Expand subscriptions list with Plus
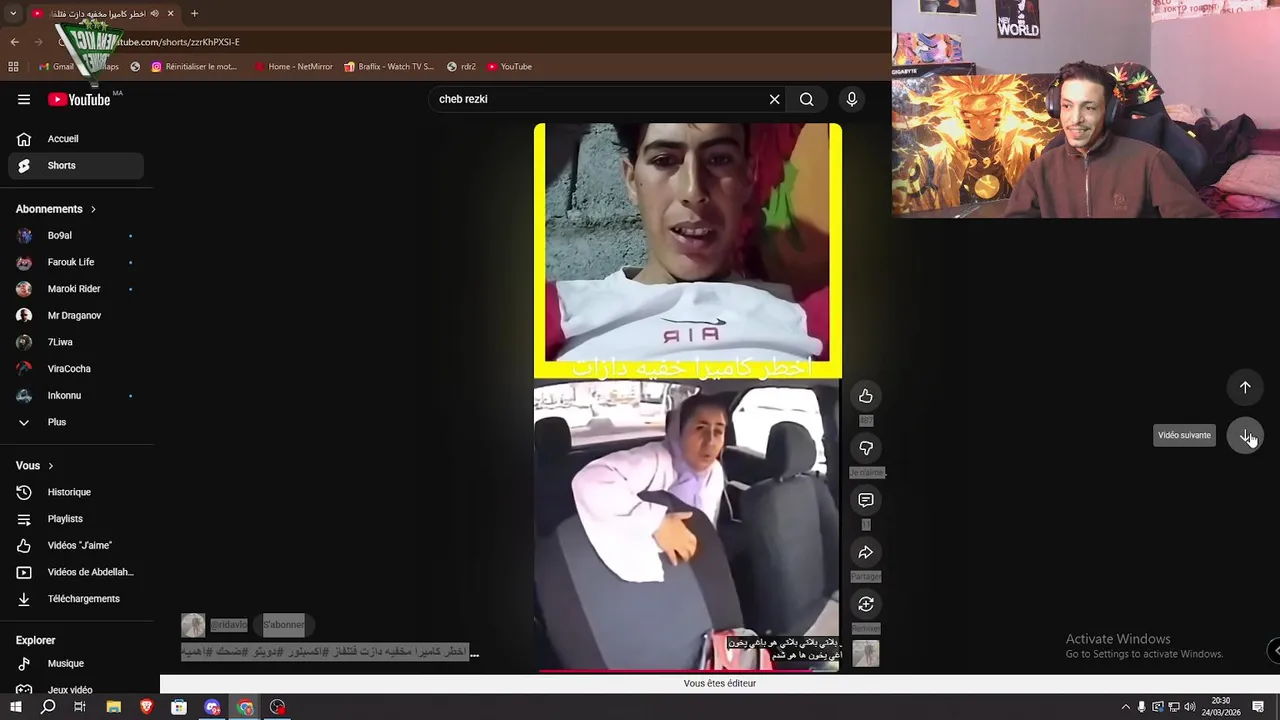The image size is (1280, 720). click(x=76, y=422)
